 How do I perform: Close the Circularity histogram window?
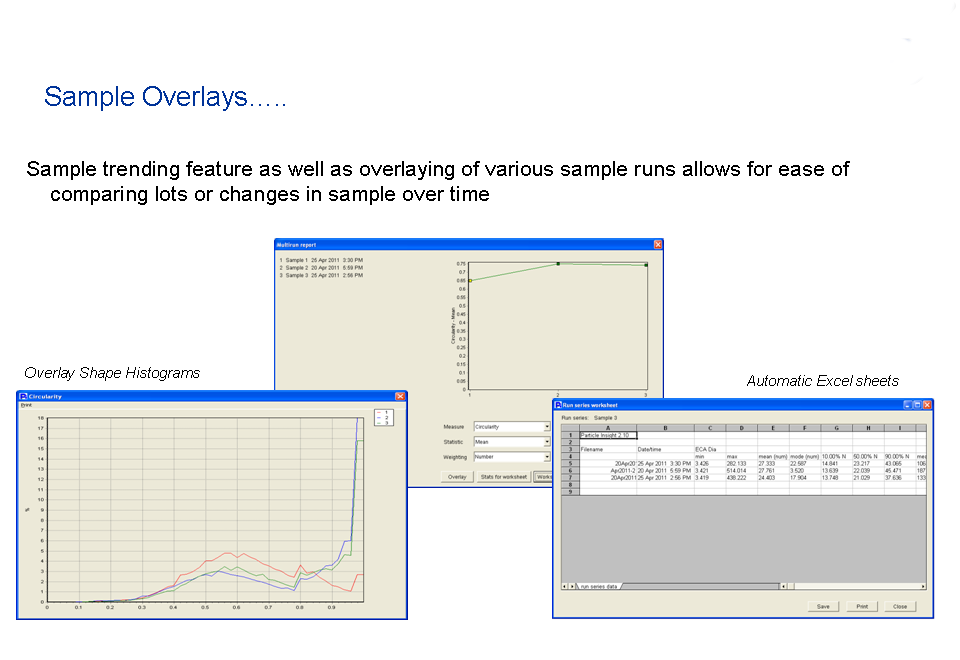point(400,396)
